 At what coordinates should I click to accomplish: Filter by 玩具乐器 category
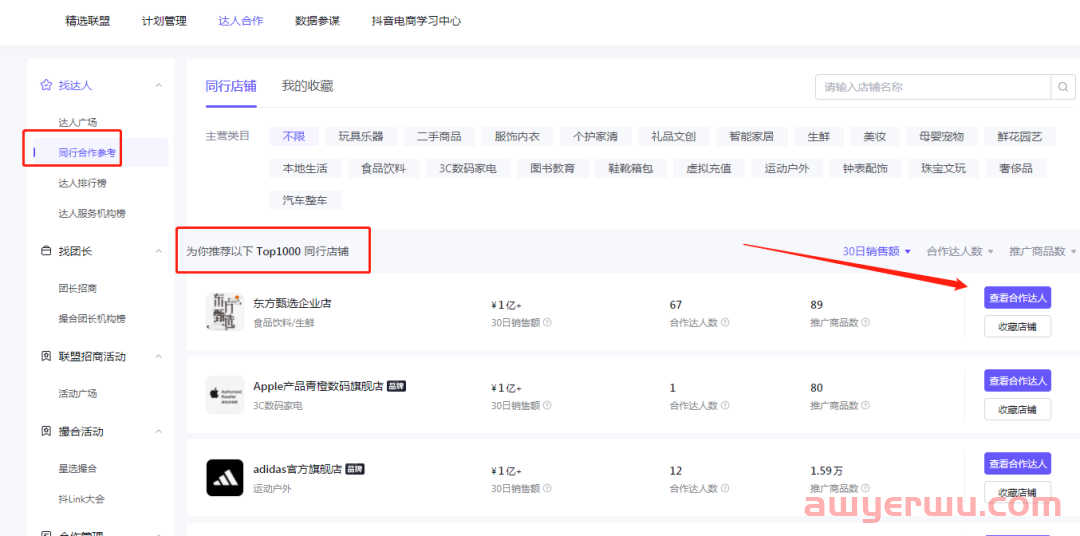[x=361, y=136]
